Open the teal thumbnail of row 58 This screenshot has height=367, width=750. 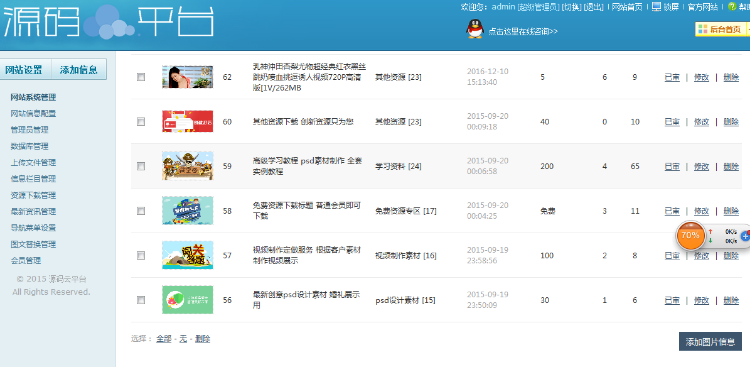[188, 211]
